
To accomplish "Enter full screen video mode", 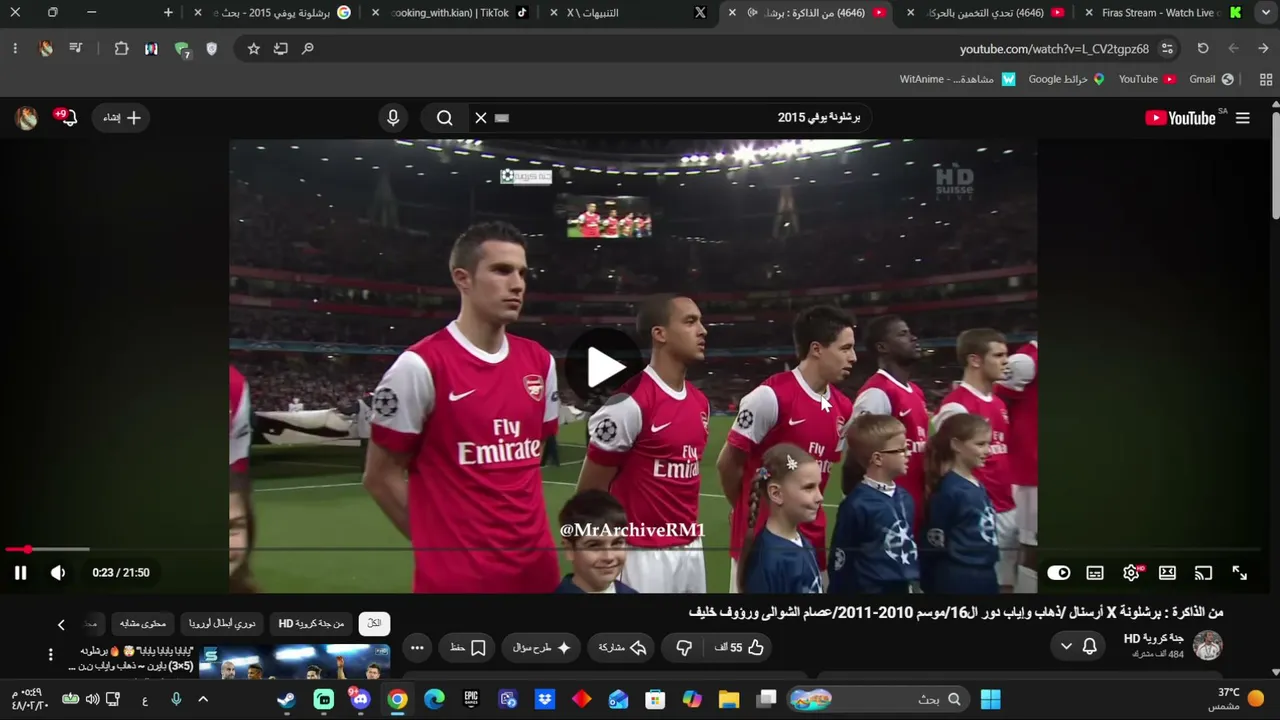I will (1239, 573).
